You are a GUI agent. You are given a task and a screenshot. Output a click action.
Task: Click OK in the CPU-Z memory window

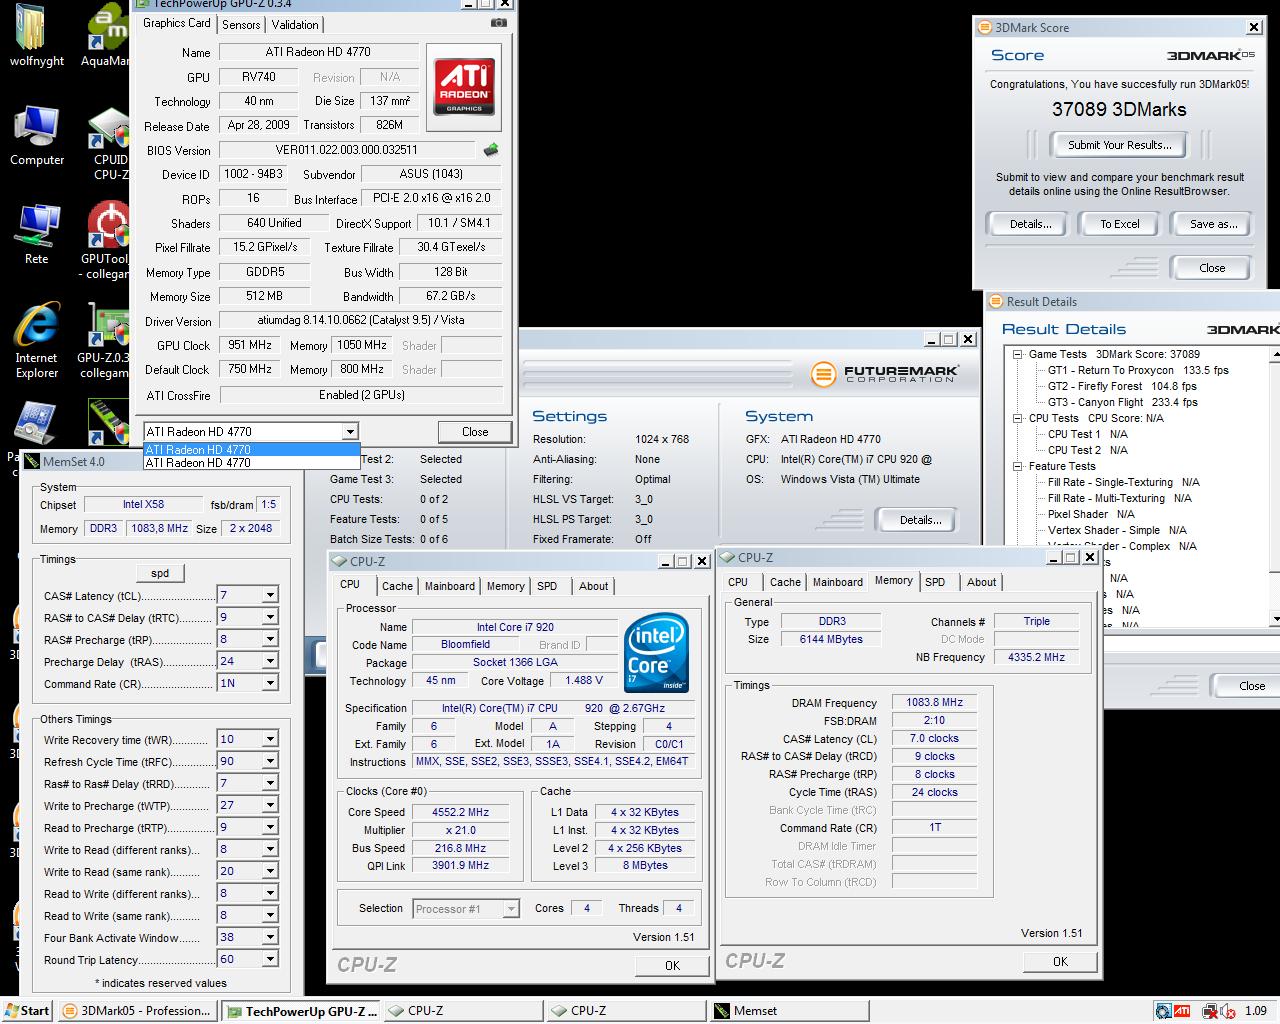click(x=1060, y=961)
